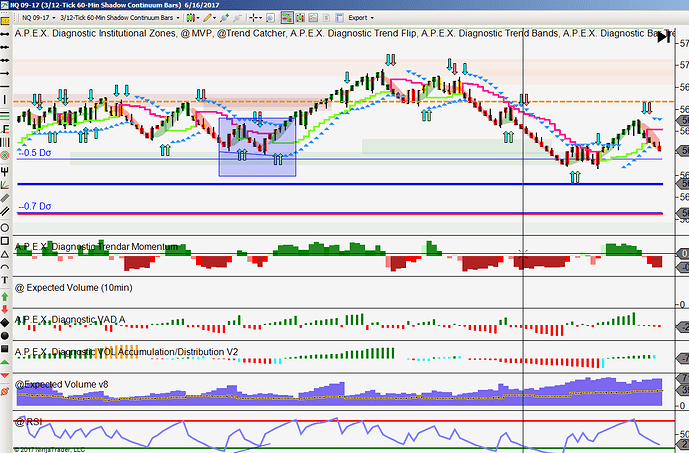689x453 pixels.
Task: Select the Andrews Pitchfork tool
Action: (x=5, y=172)
